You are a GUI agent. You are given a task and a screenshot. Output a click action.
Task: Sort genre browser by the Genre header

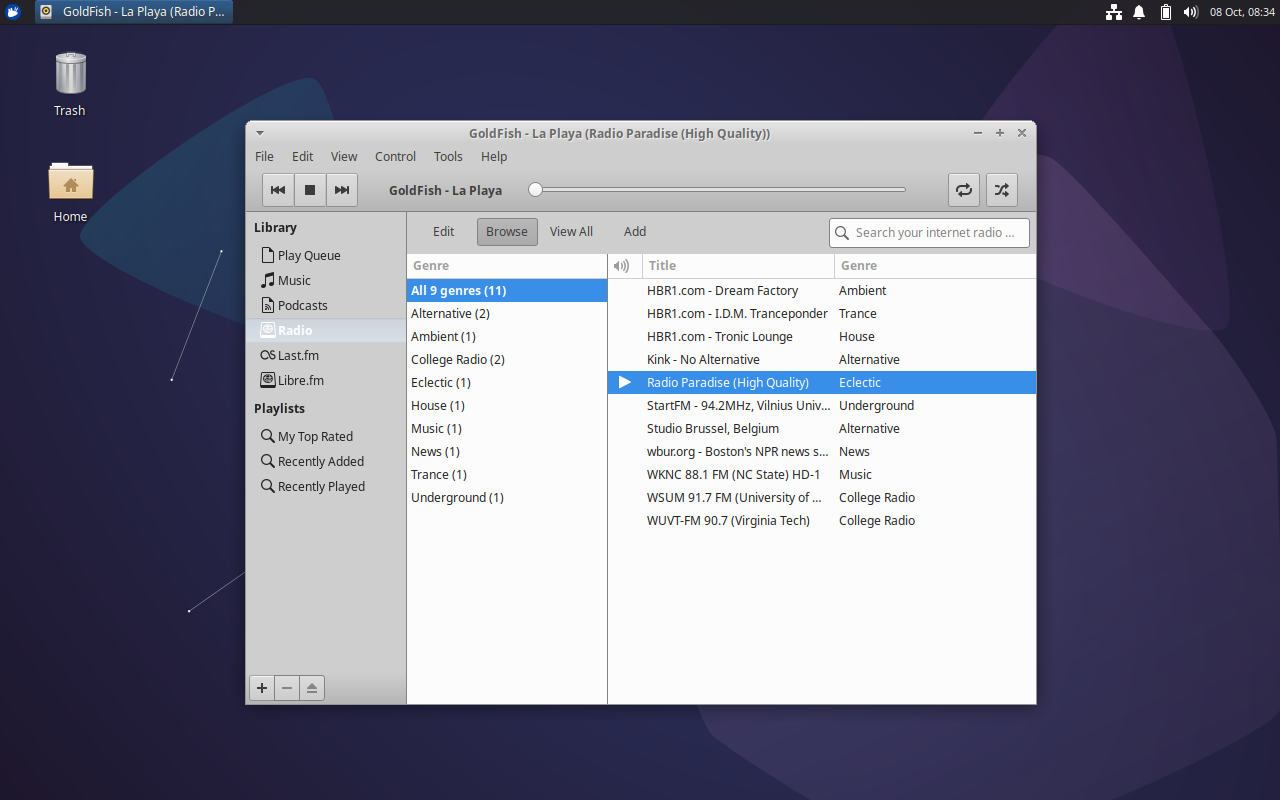pyautogui.click(x=507, y=266)
